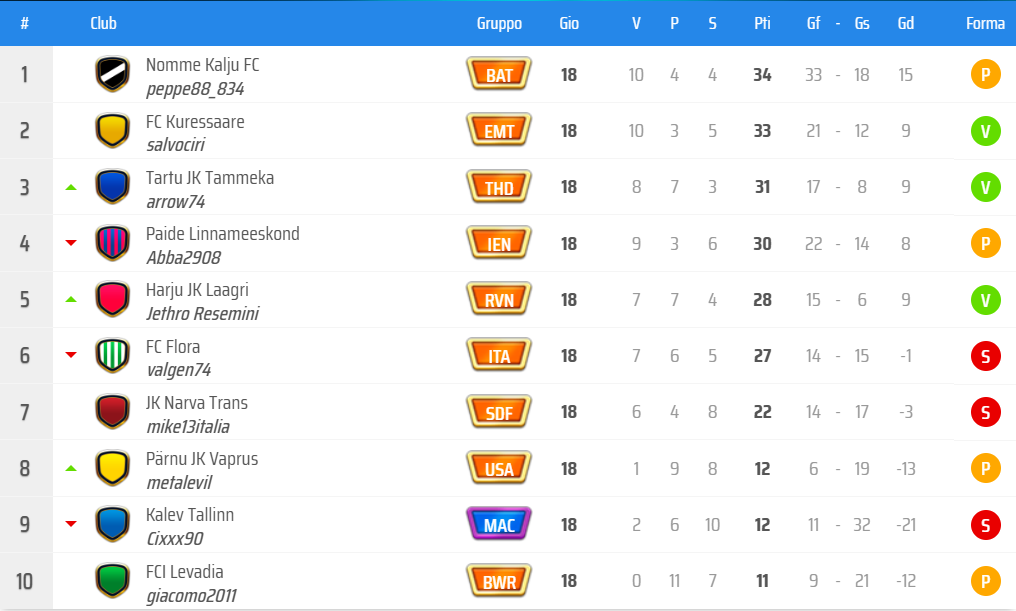The height and width of the screenshot is (611, 1016).
Task: Click the BAT group badge
Action: click(x=499, y=74)
